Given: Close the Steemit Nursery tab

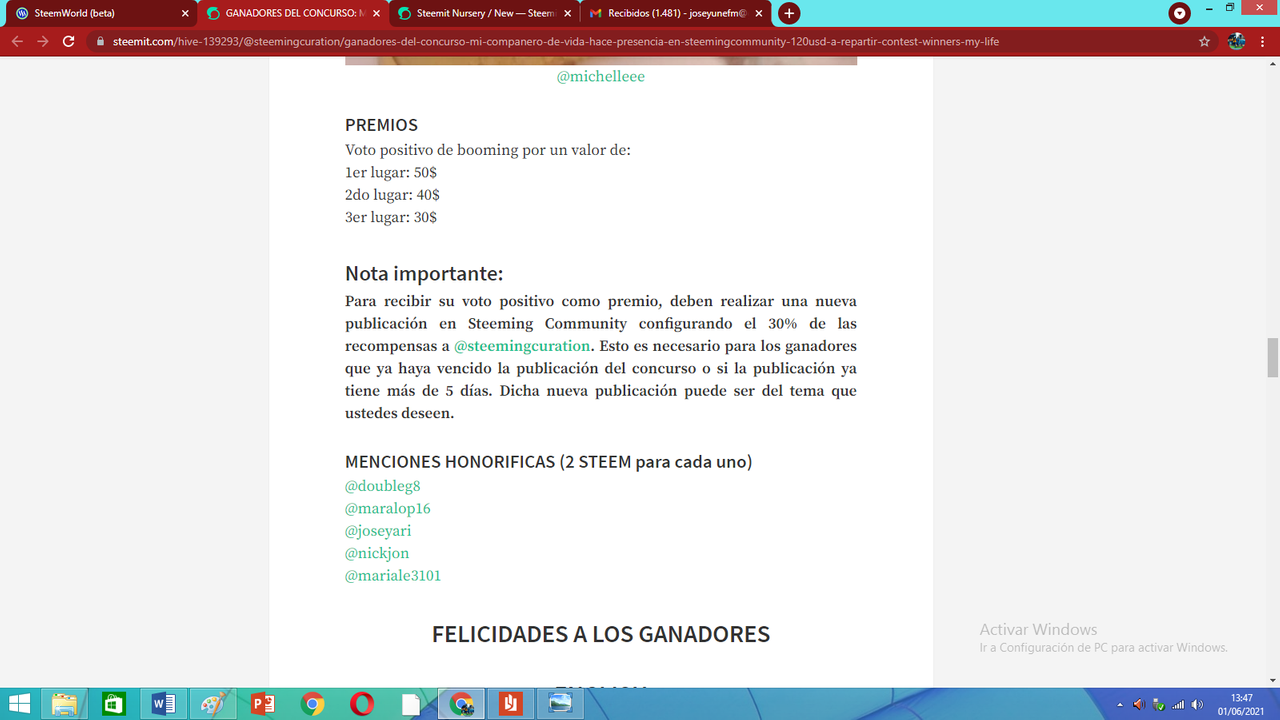Looking at the screenshot, I should [x=569, y=14].
